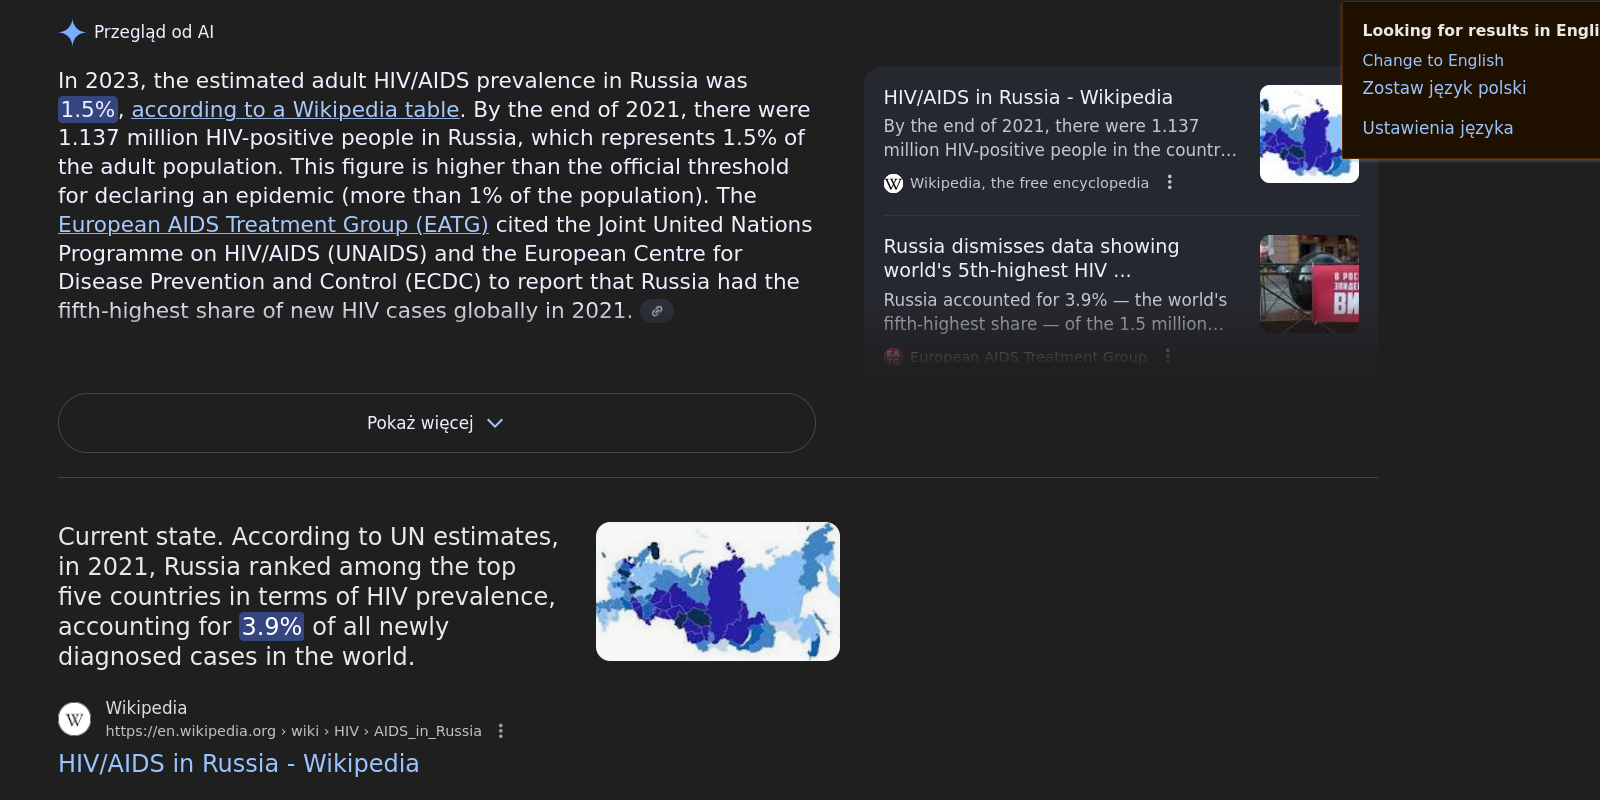This screenshot has width=1600, height=800.
Task: Expand the overview with Pokaż więcej
Action: click(x=437, y=423)
